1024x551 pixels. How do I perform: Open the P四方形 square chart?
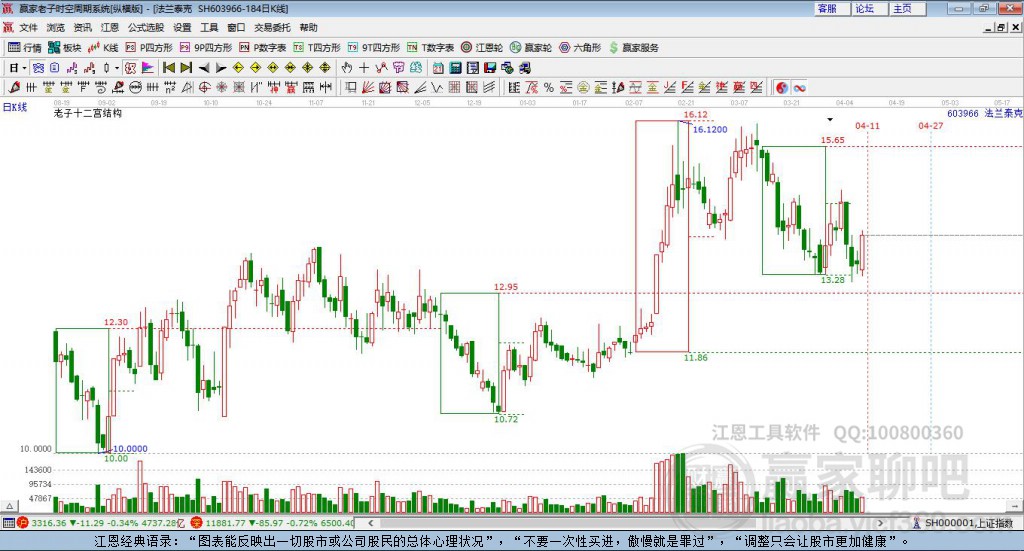pyautogui.click(x=148, y=48)
